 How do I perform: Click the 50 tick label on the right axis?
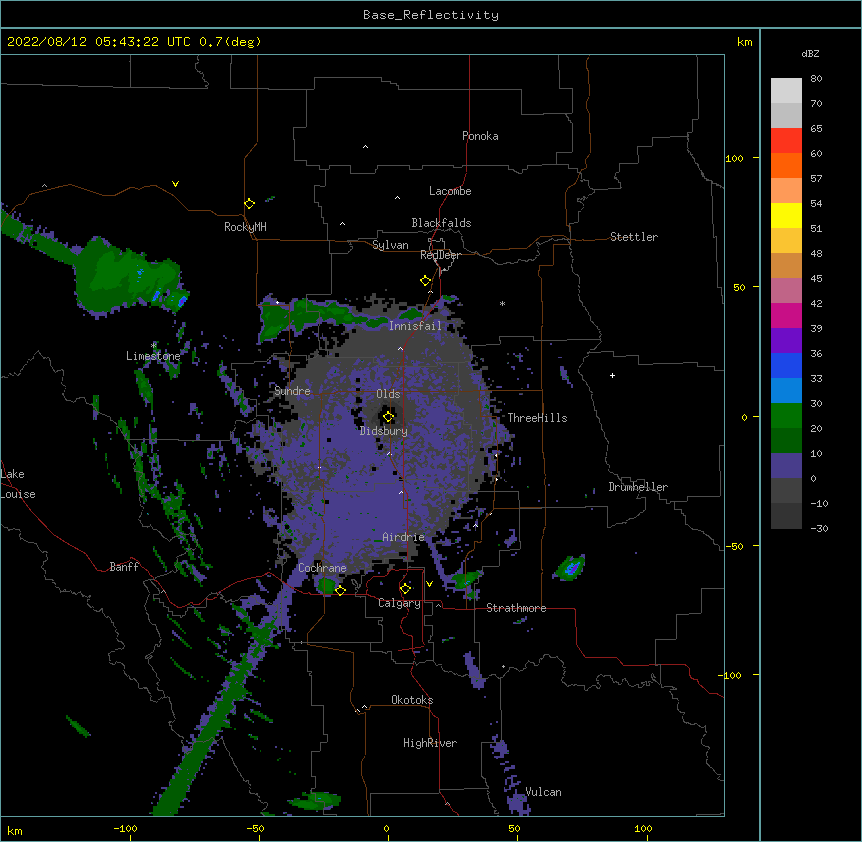pyautogui.click(x=739, y=287)
